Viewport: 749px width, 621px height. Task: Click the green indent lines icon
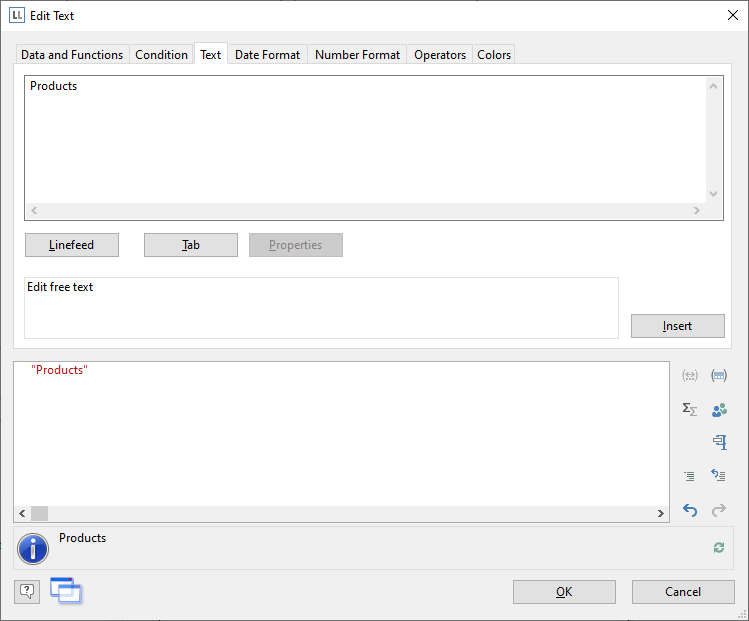689,476
